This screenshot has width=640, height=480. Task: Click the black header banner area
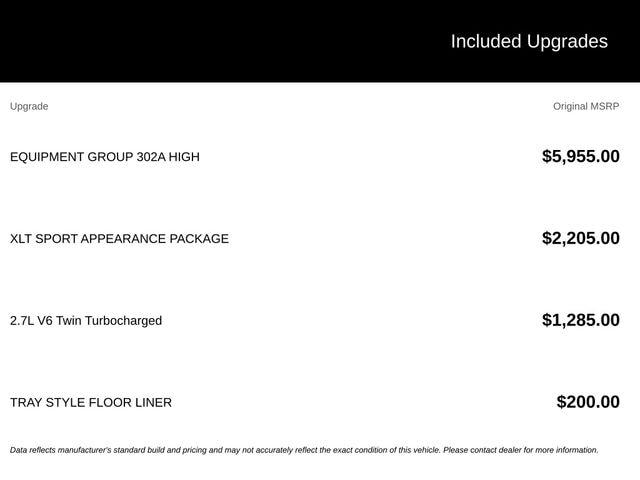coord(320,41)
